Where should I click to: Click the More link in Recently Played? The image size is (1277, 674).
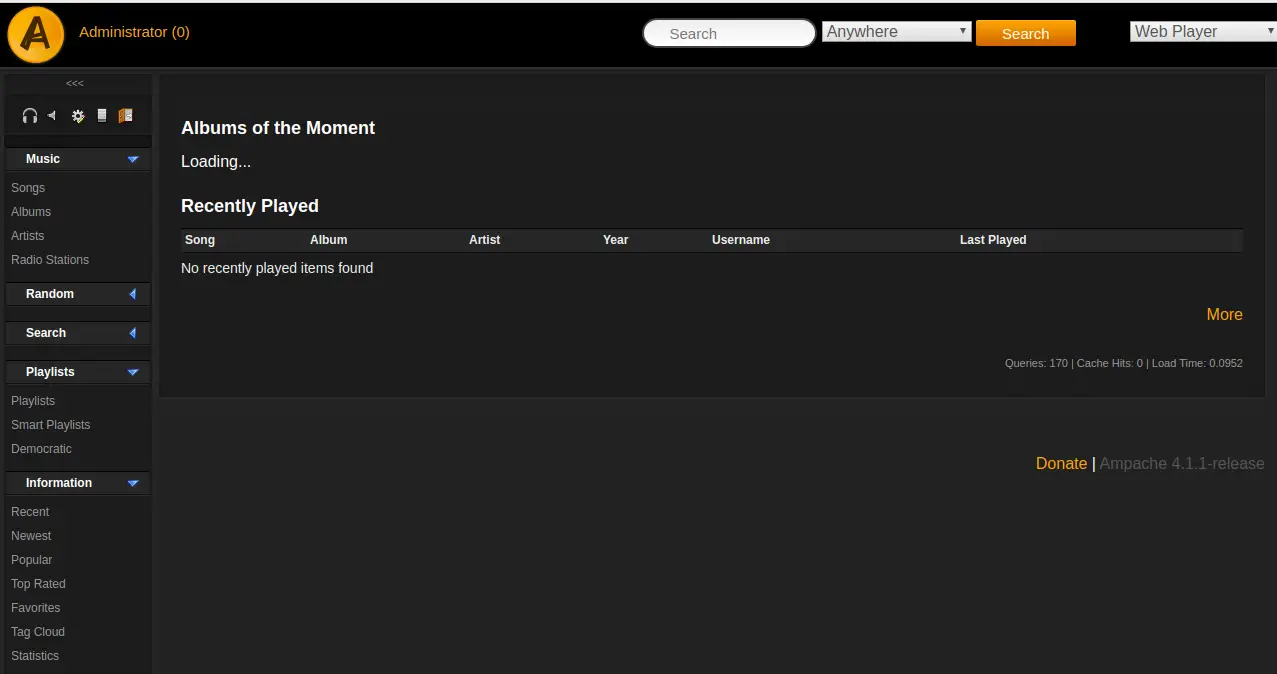1224,315
